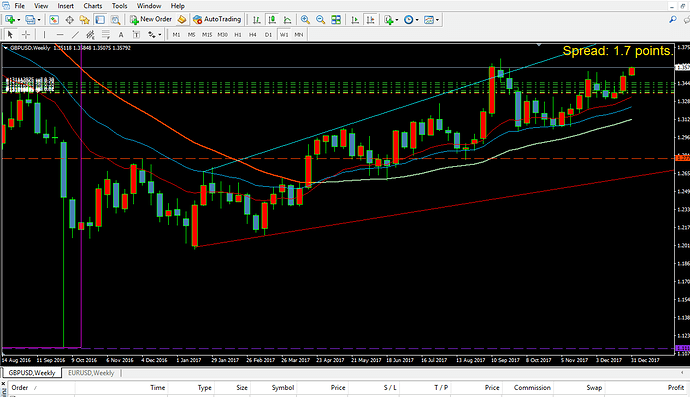
Task: Click the Profiles icon
Action: [x=30, y=20]
